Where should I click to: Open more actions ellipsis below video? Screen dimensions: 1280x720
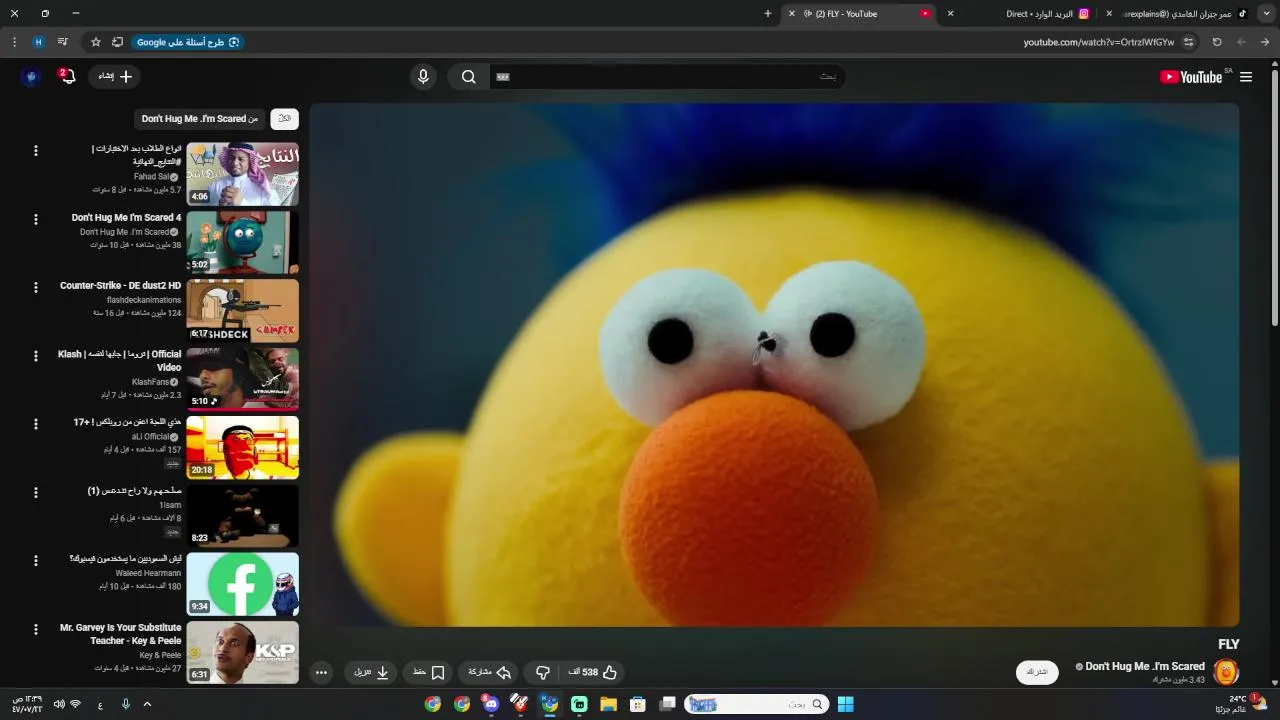321,673
